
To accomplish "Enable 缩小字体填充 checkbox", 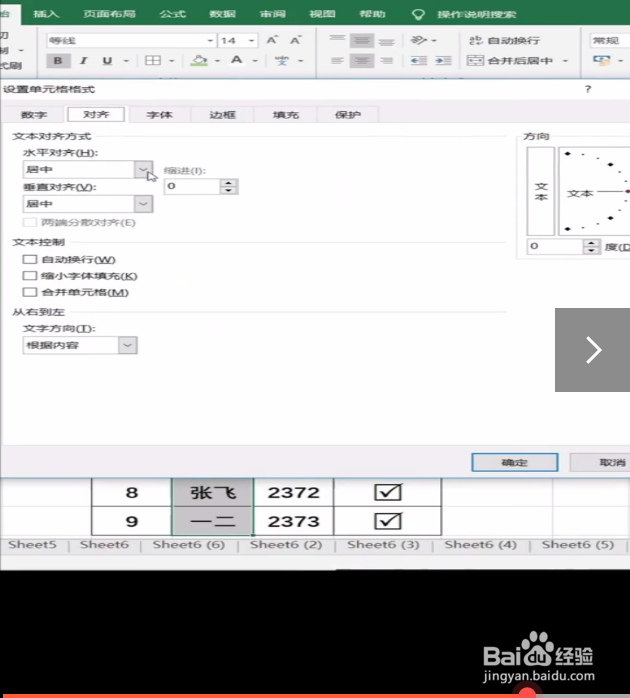I will 30,276.
